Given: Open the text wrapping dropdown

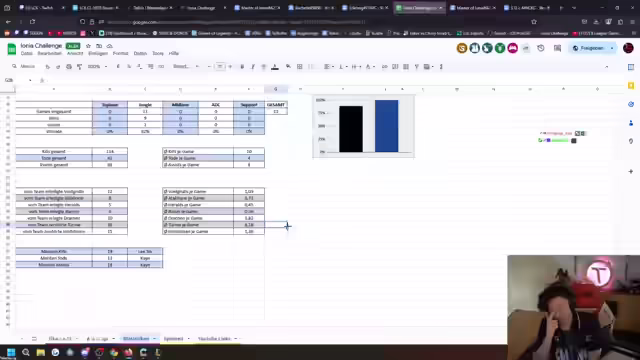Looking at the screenshot, I should 356,67.
